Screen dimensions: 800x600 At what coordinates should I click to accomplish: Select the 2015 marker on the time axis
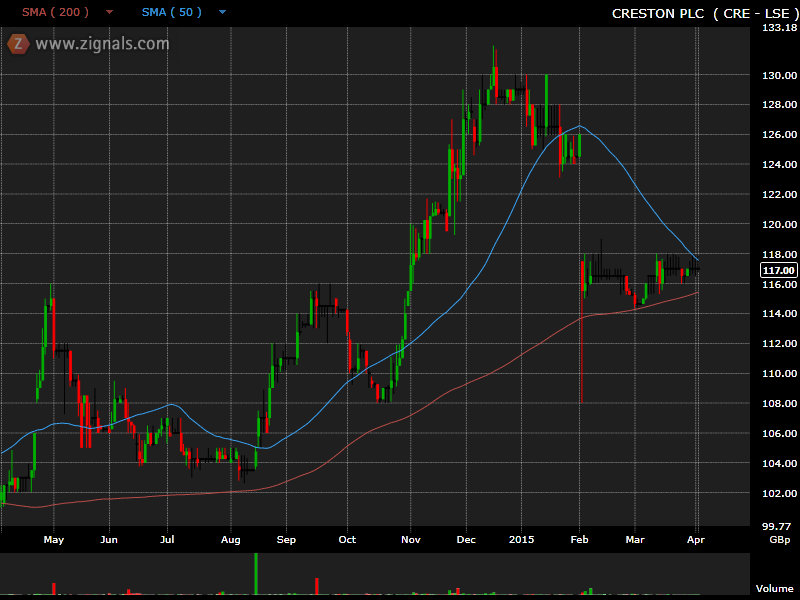pyautogui.click(x=521, y=539)
